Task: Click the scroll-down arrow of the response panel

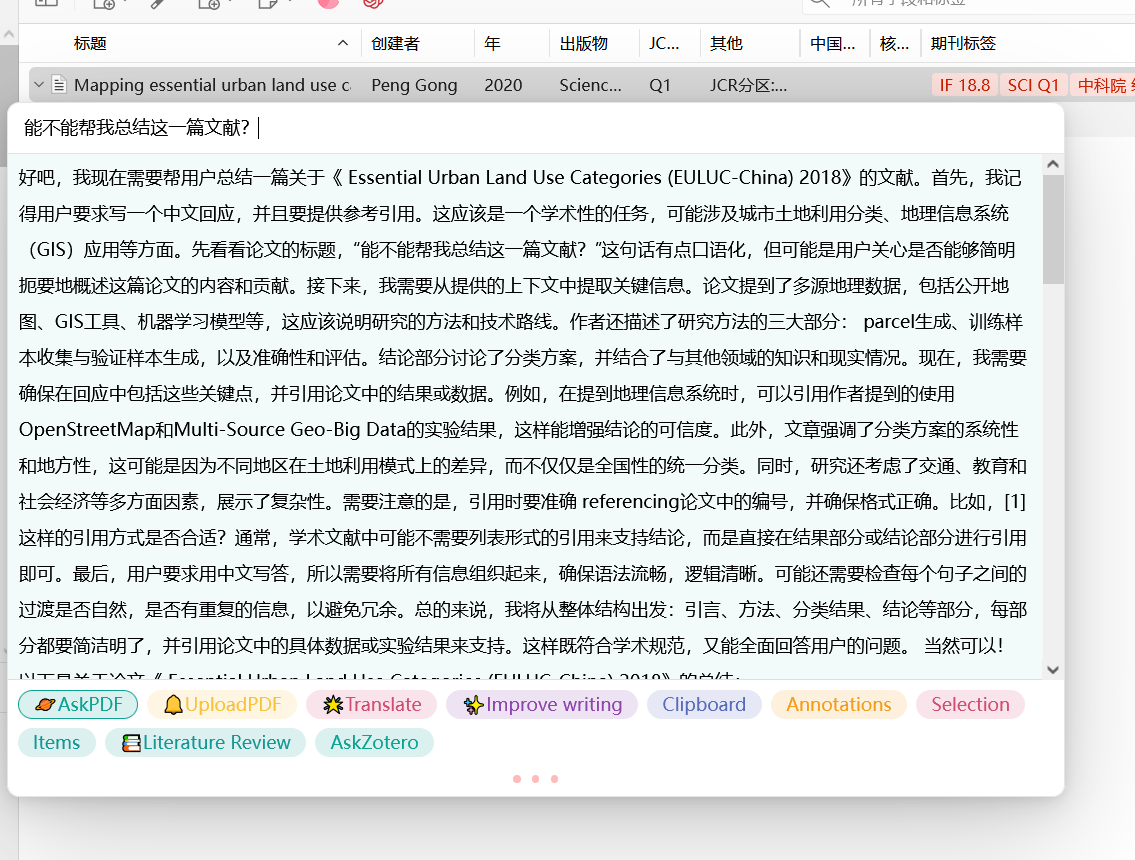Action: tap(1053, 670)
